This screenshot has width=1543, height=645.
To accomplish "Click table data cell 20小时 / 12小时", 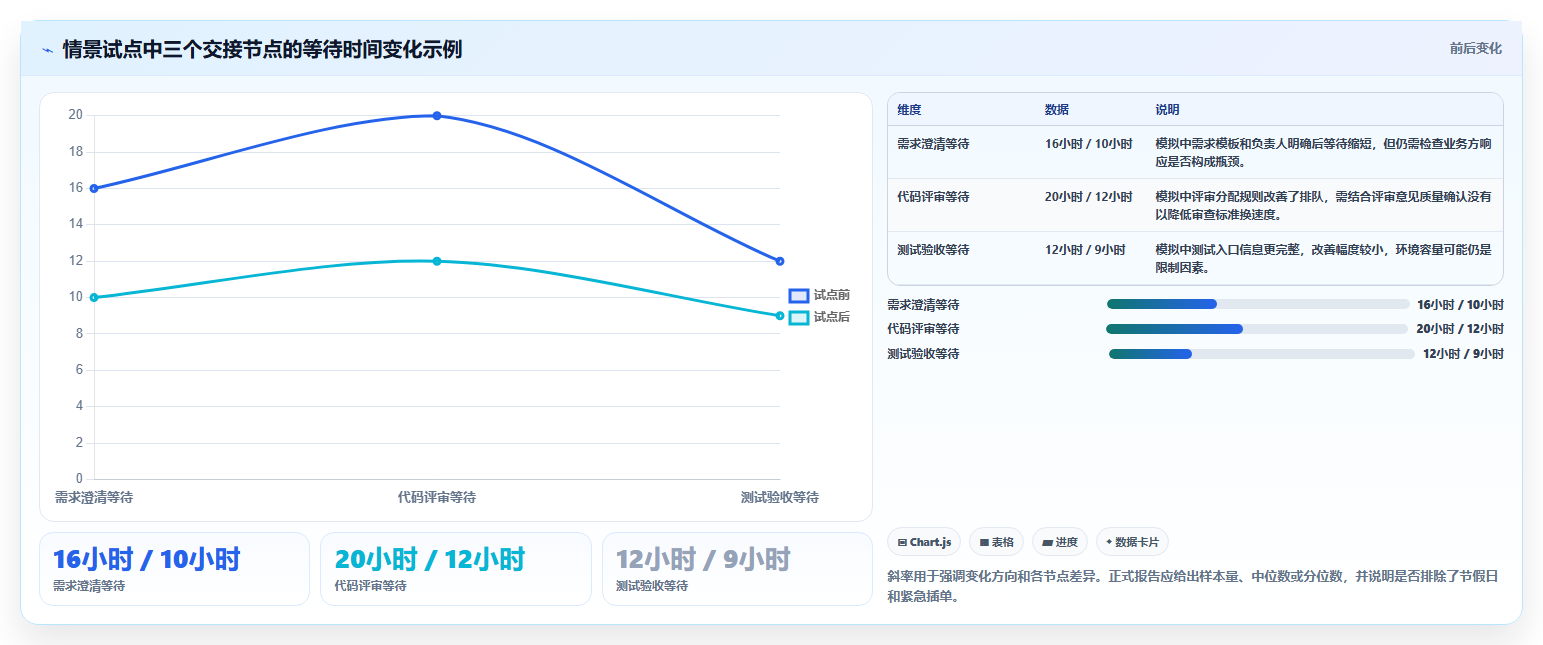I will pyautogui.click(x=1089, y=197).
